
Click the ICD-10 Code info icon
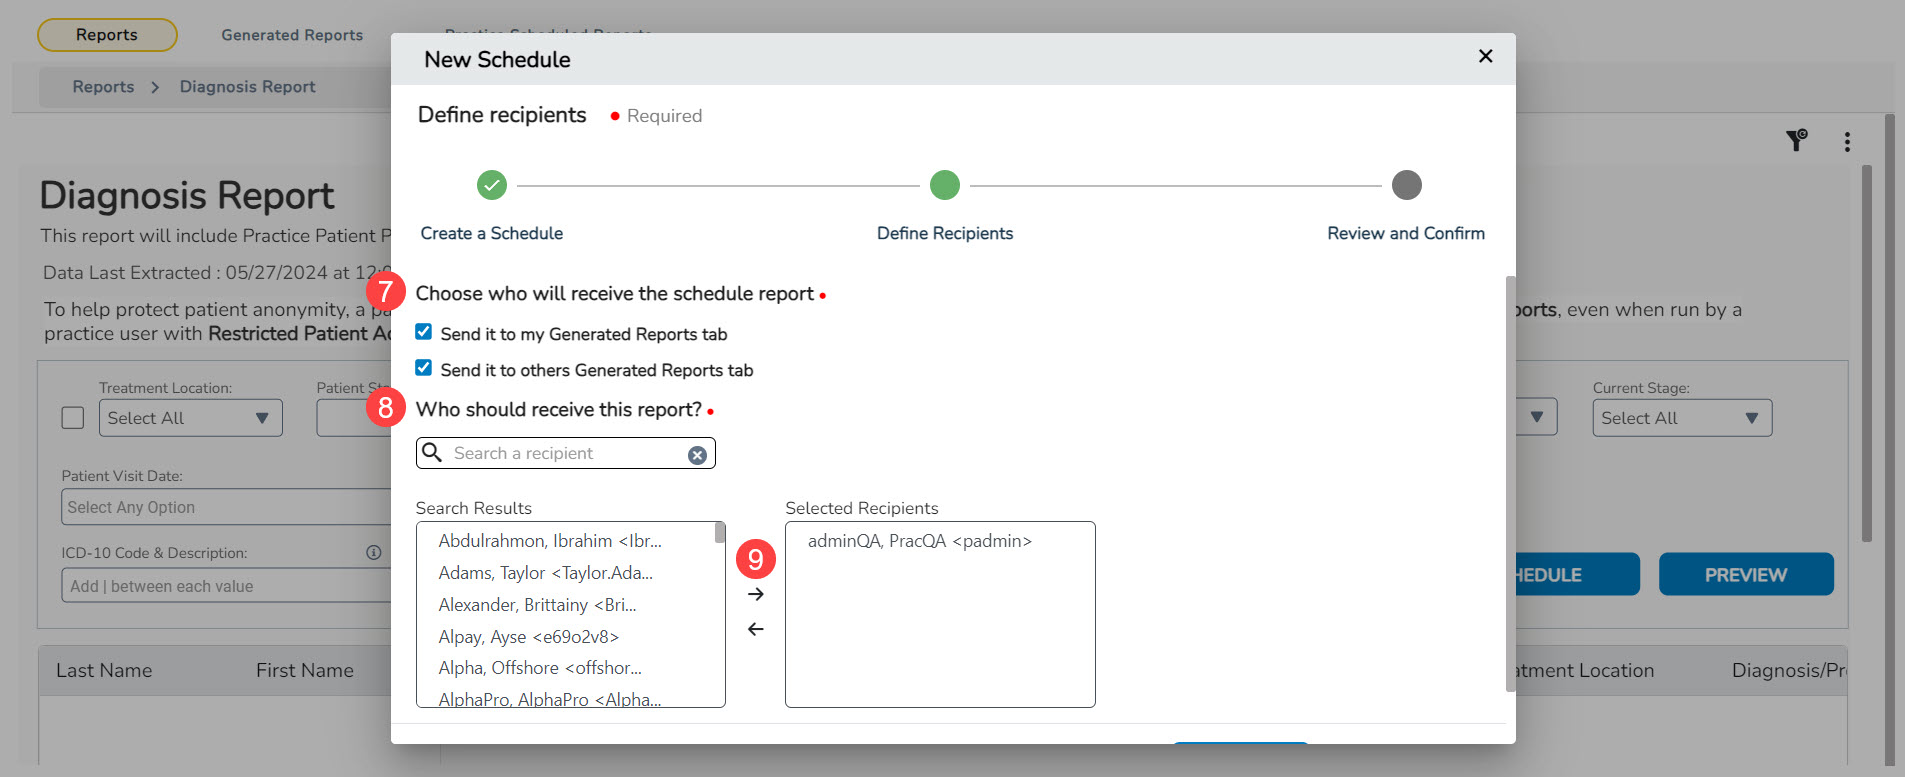(374, 552)
